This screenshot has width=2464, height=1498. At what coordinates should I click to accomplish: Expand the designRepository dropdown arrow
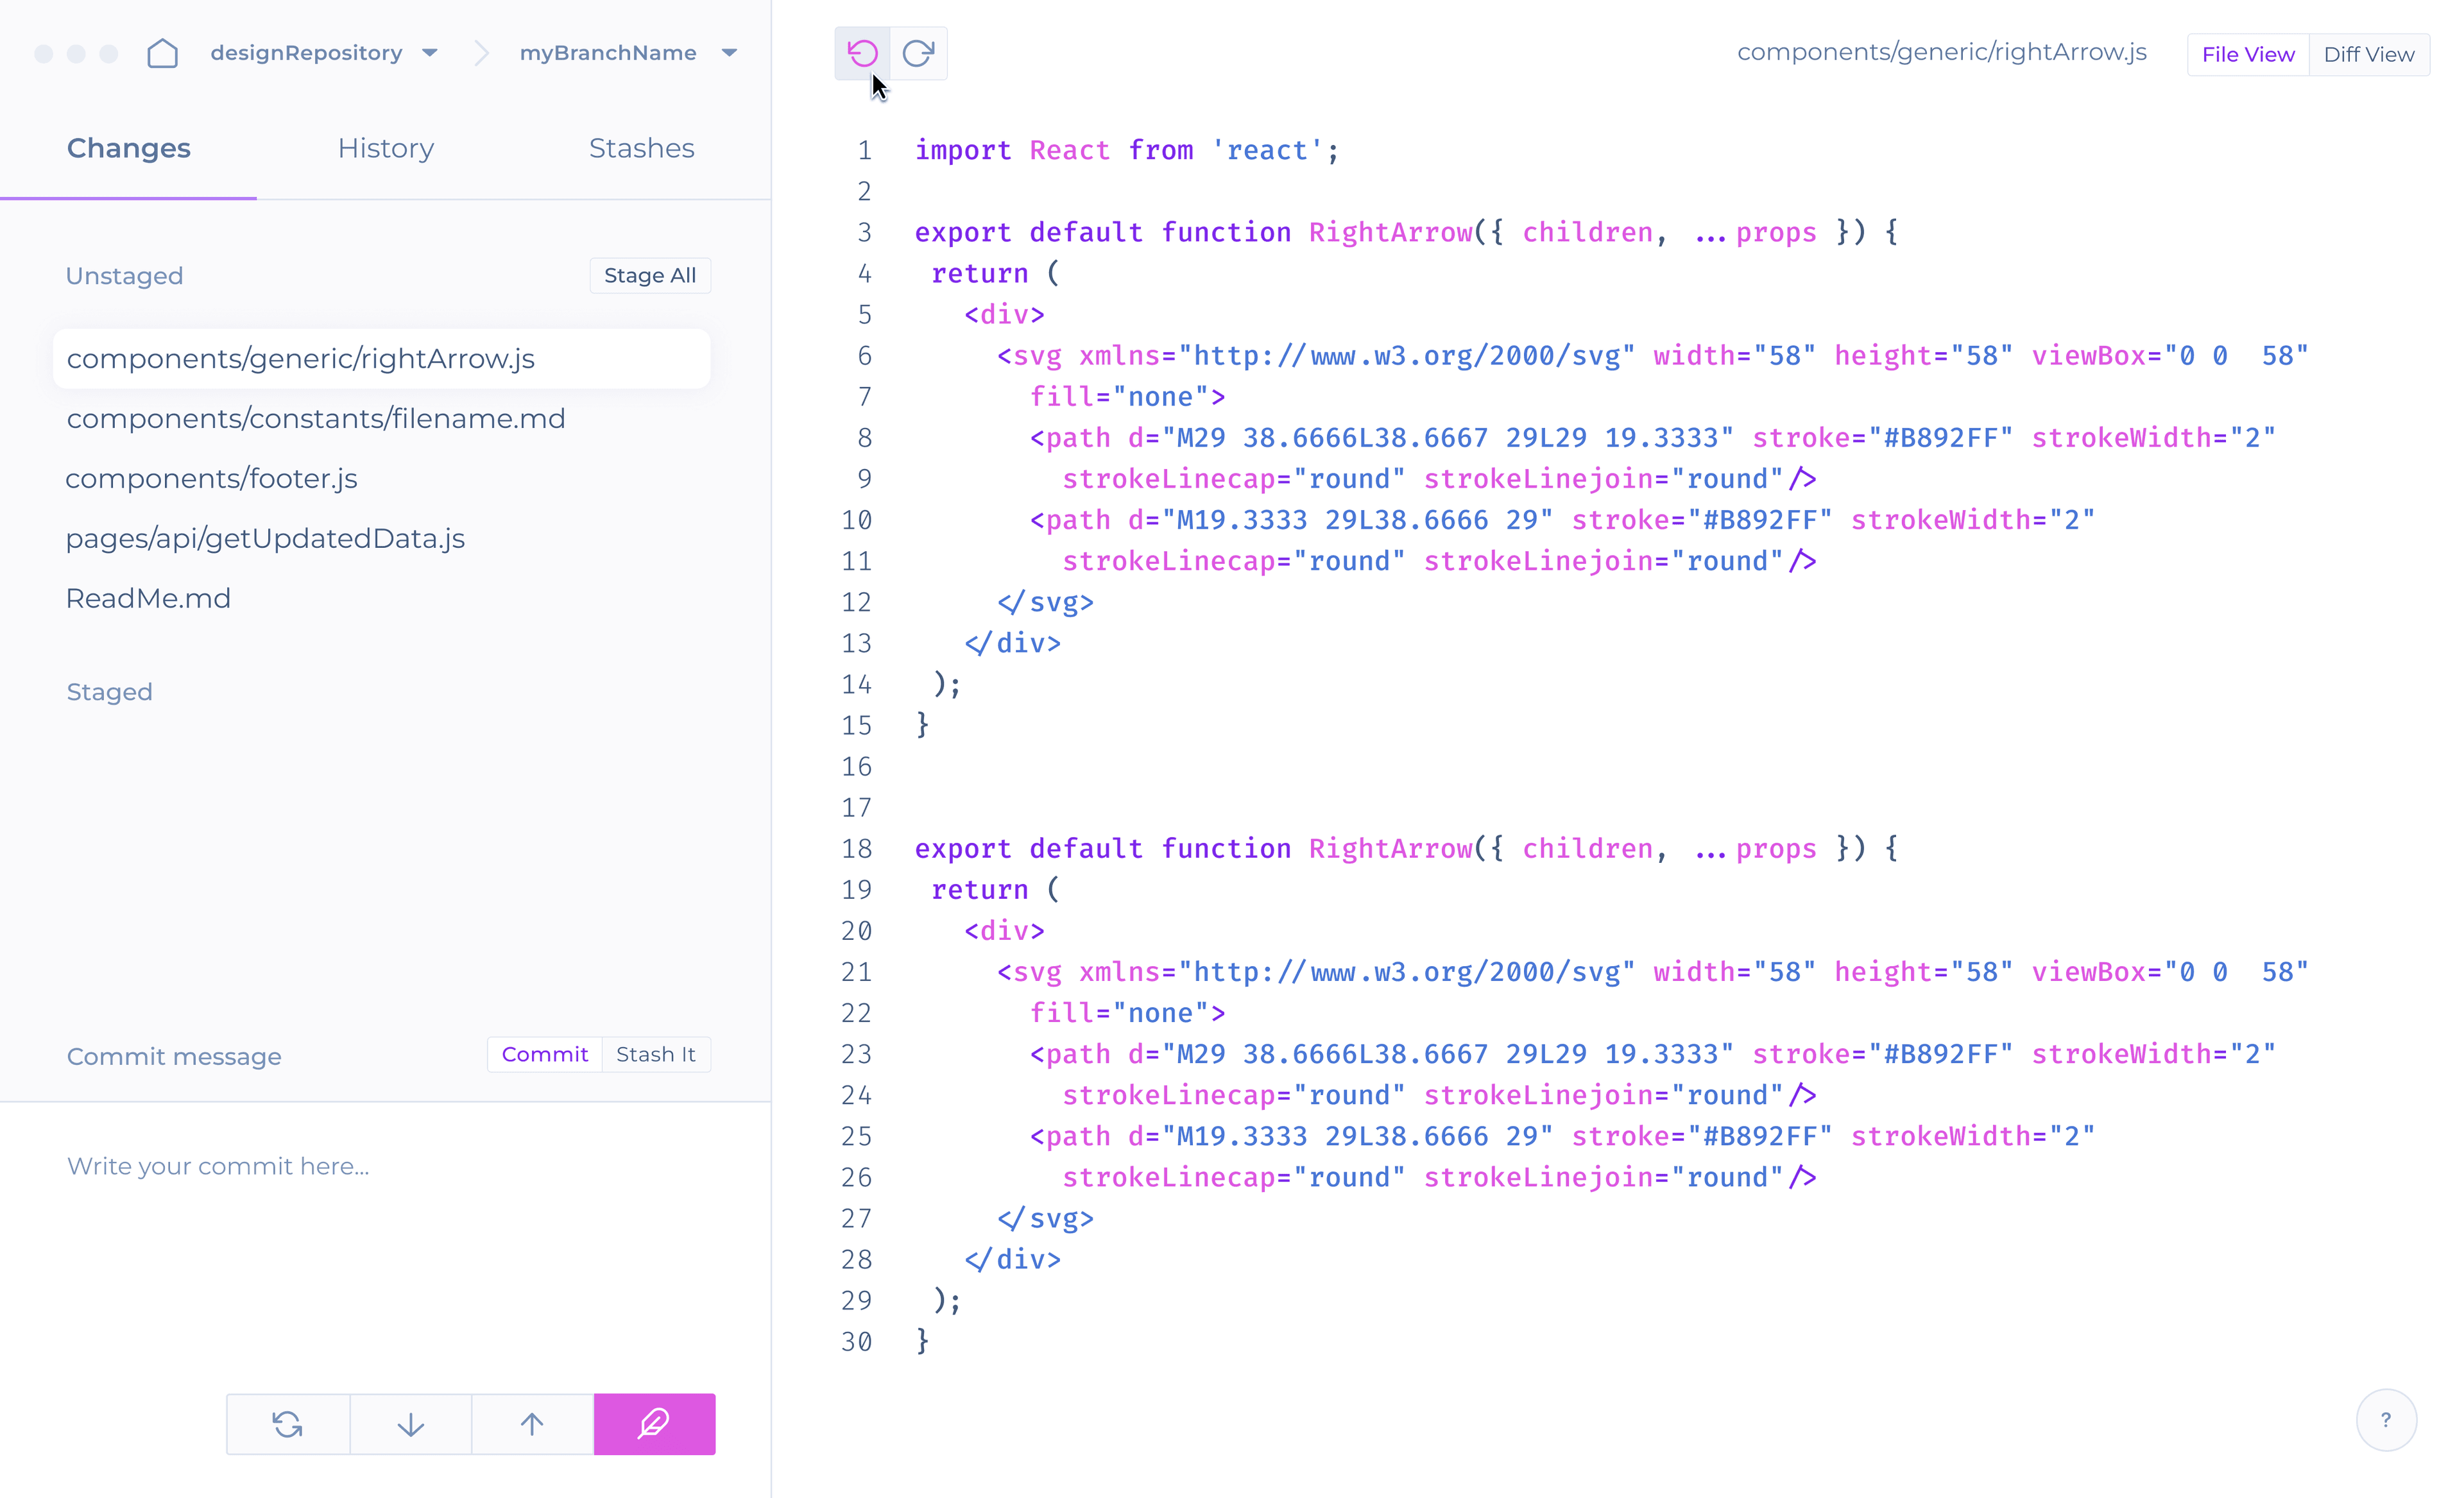point(430,53)
